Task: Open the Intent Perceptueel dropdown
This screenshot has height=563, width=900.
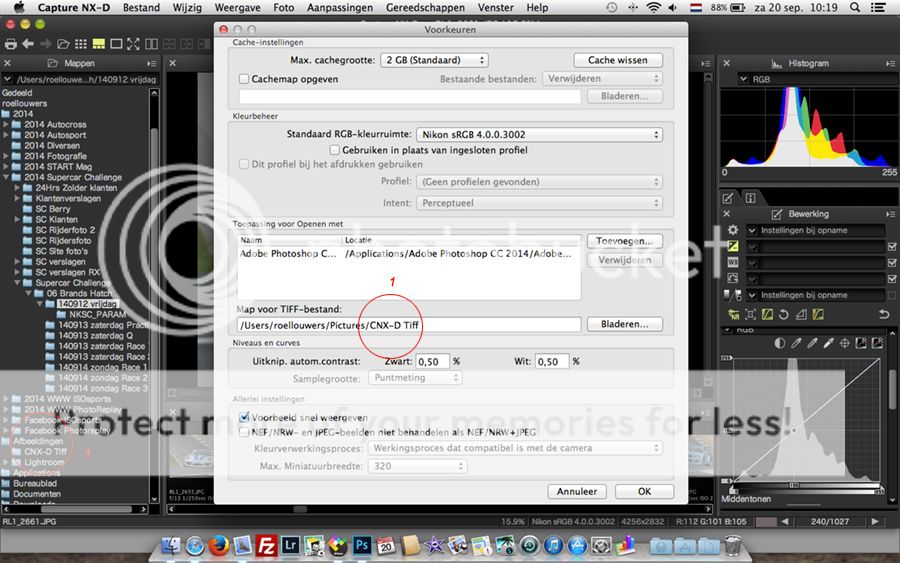Action: pyautogui.click(x=540, y=203)
